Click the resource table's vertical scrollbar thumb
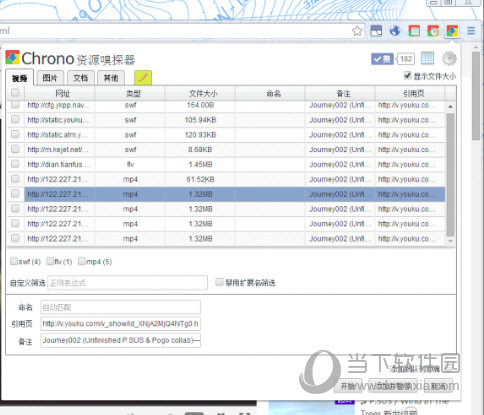Image resolution: width=484 pixels, height=415 pixels. [x=450, y=174]
